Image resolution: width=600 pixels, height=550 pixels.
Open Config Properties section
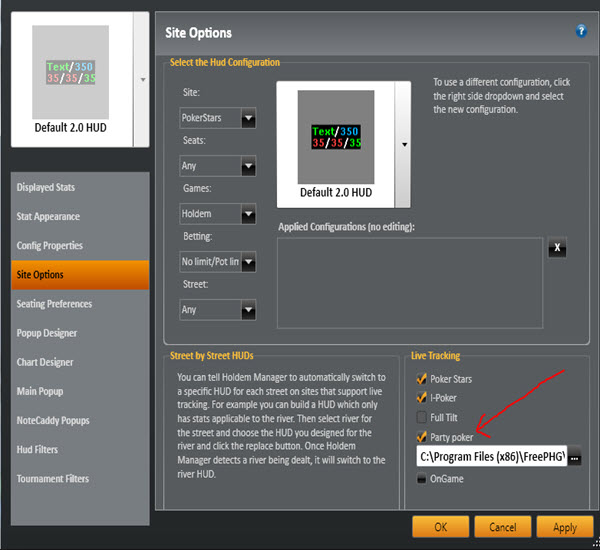click(80, 245)
